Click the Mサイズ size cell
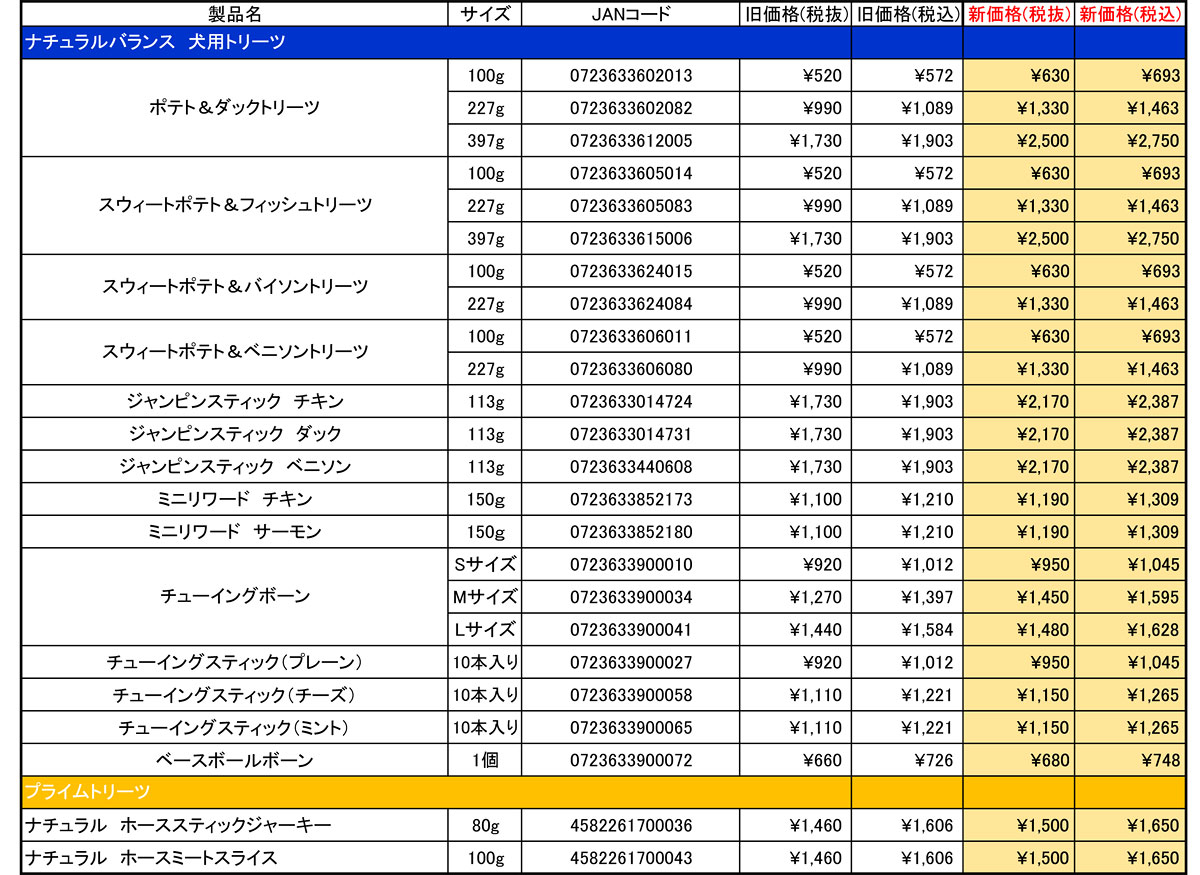Screen dimensions: 1200x875 (x=485, y=597)
